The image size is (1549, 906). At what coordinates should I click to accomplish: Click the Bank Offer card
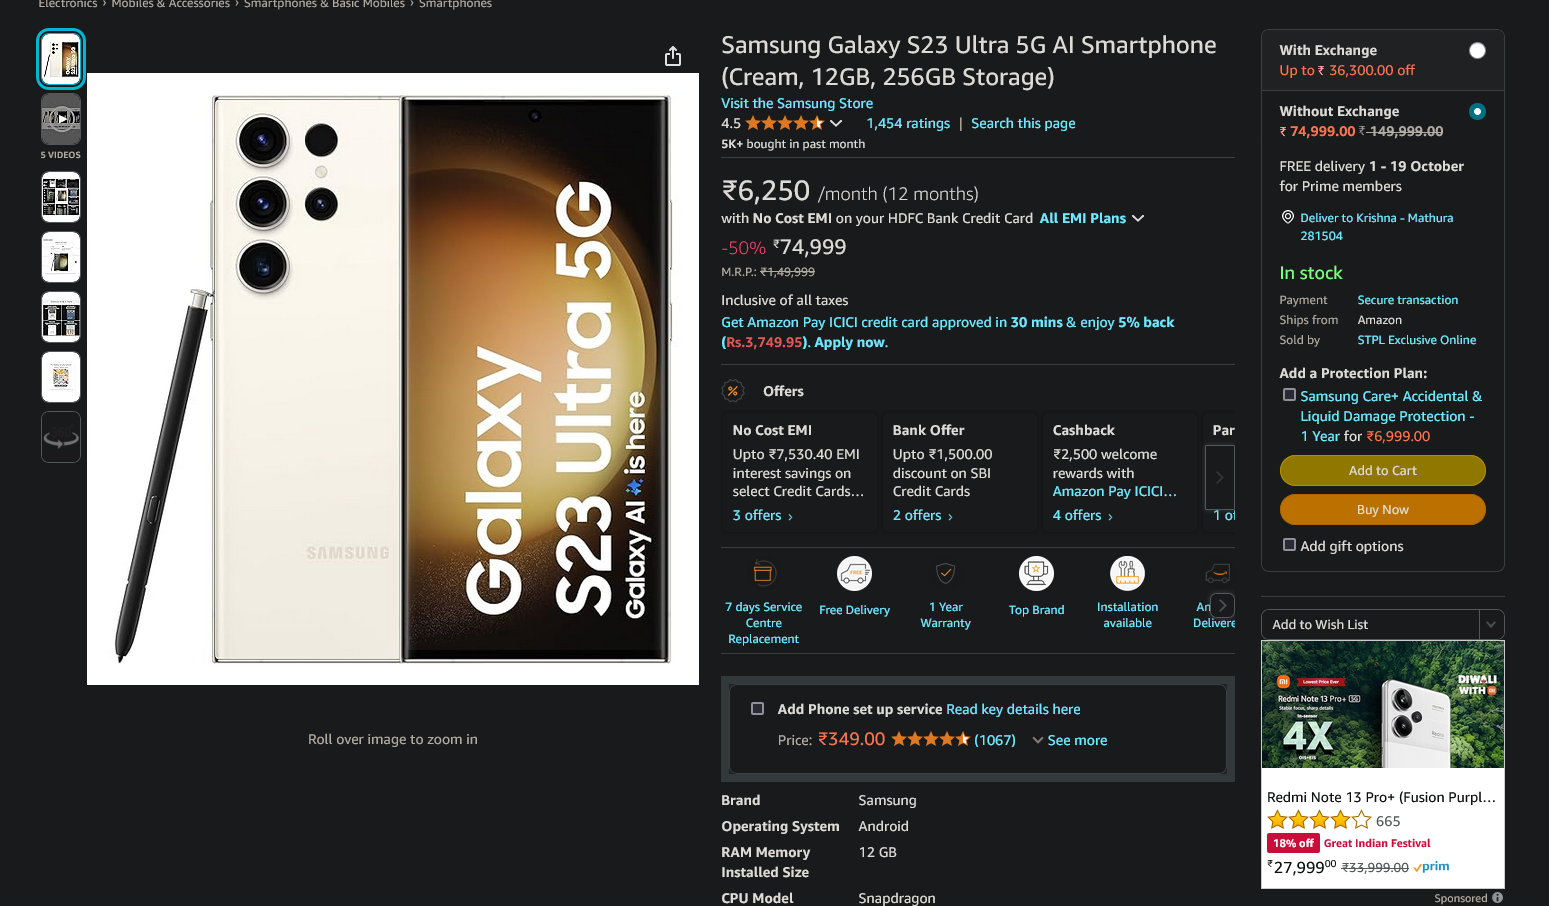click(x=958, y=471)
